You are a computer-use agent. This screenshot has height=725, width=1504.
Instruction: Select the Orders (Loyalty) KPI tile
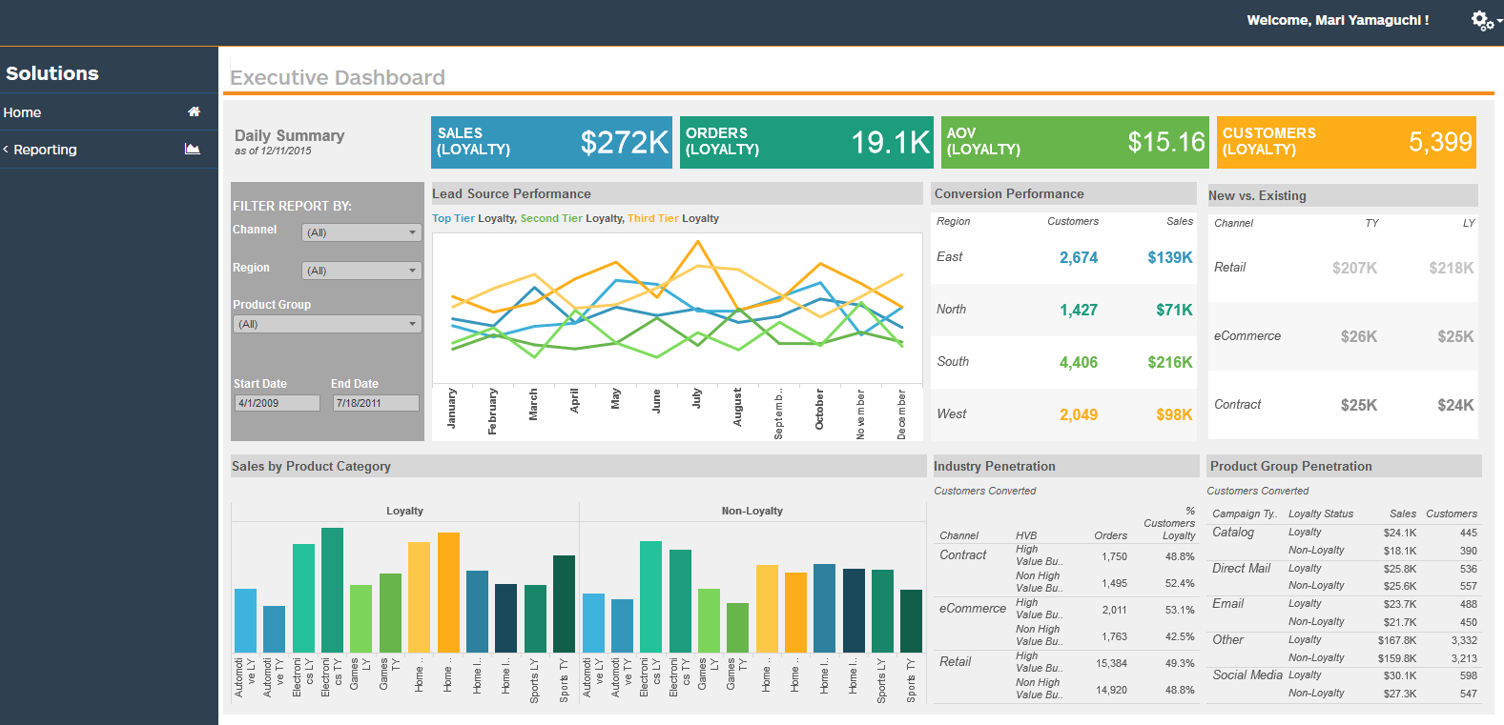pyautogui.click(x=807, y=141)
